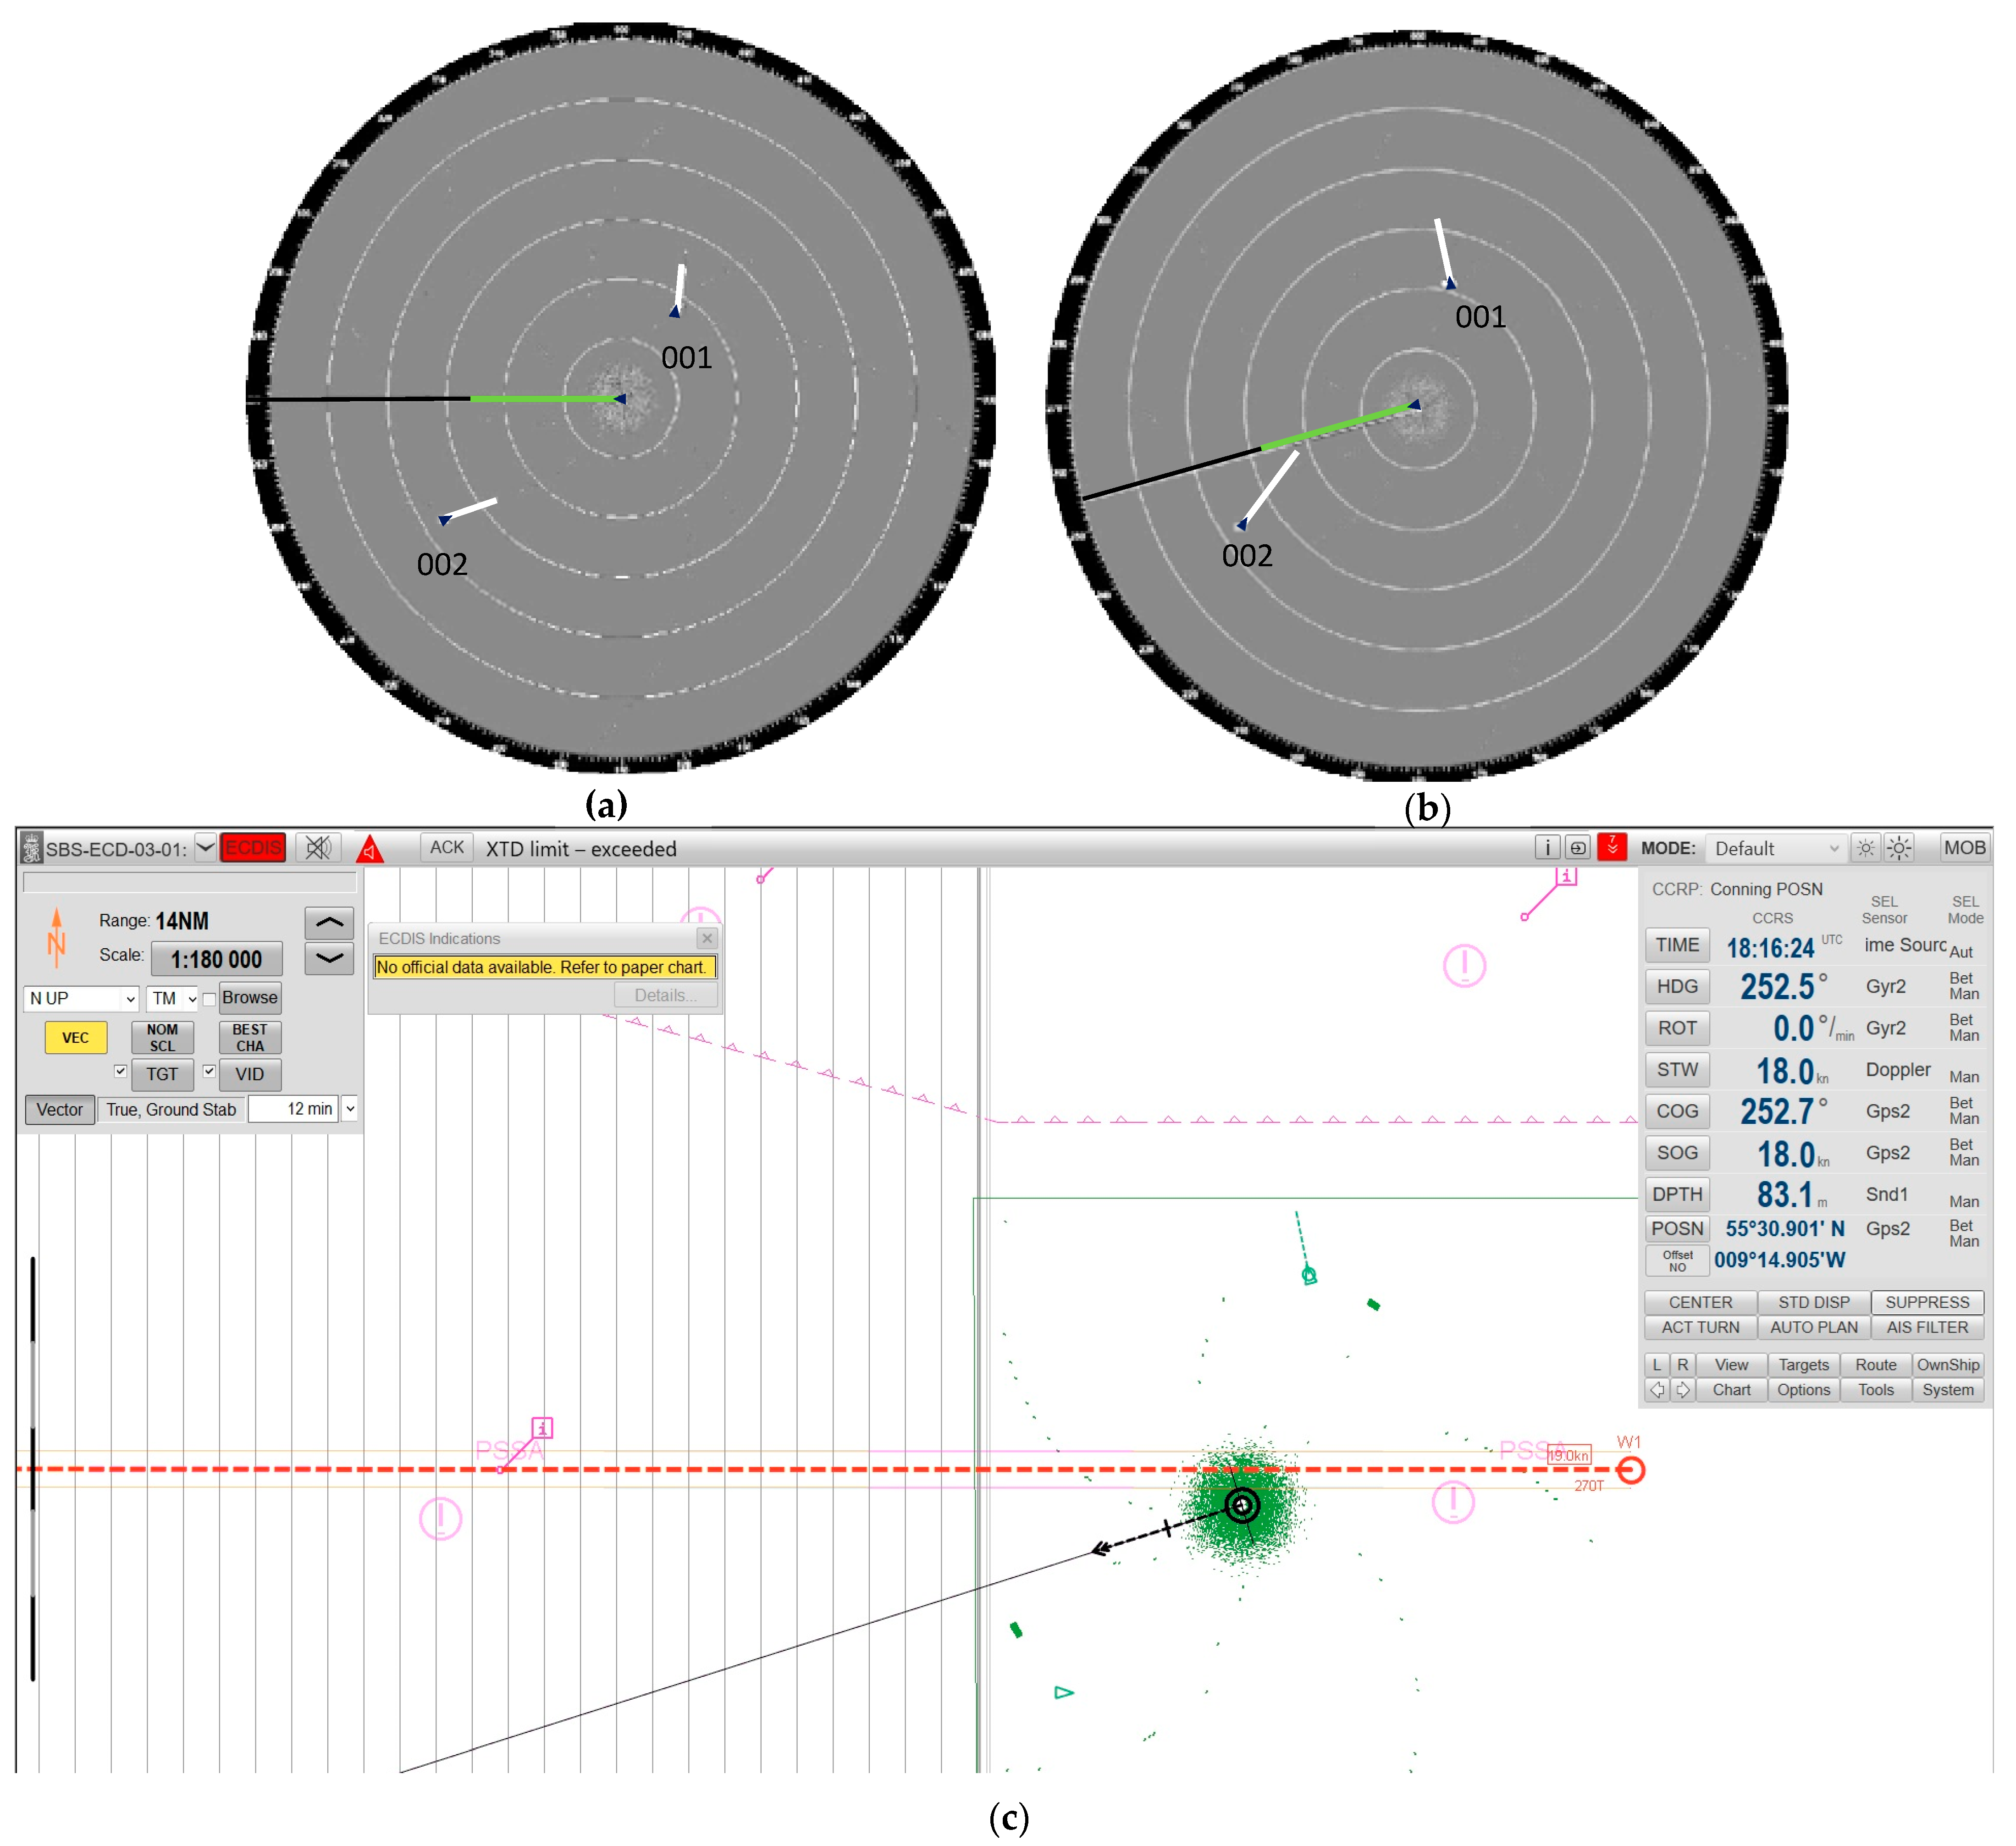Screen dimensions: 2016x1846
Task: Select the R panel side button
Action: (1682, 1365)
